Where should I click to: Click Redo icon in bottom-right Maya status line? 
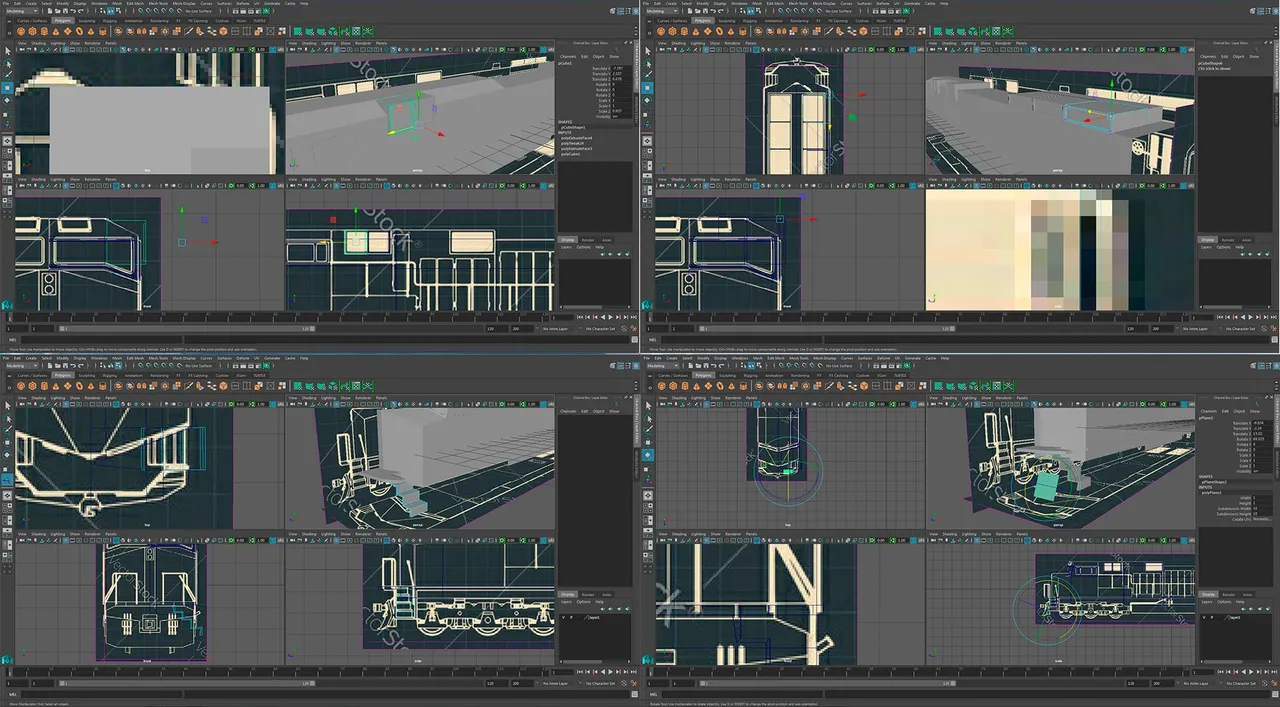[720, 364]
